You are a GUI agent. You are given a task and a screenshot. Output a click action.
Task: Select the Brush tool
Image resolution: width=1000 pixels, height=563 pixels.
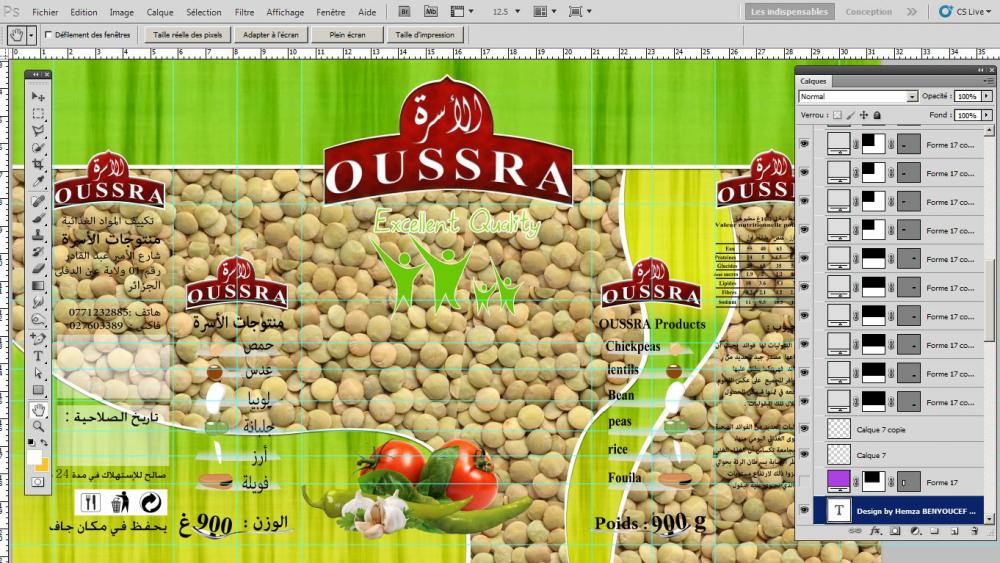pyautogui.click(x=38, y=219)
